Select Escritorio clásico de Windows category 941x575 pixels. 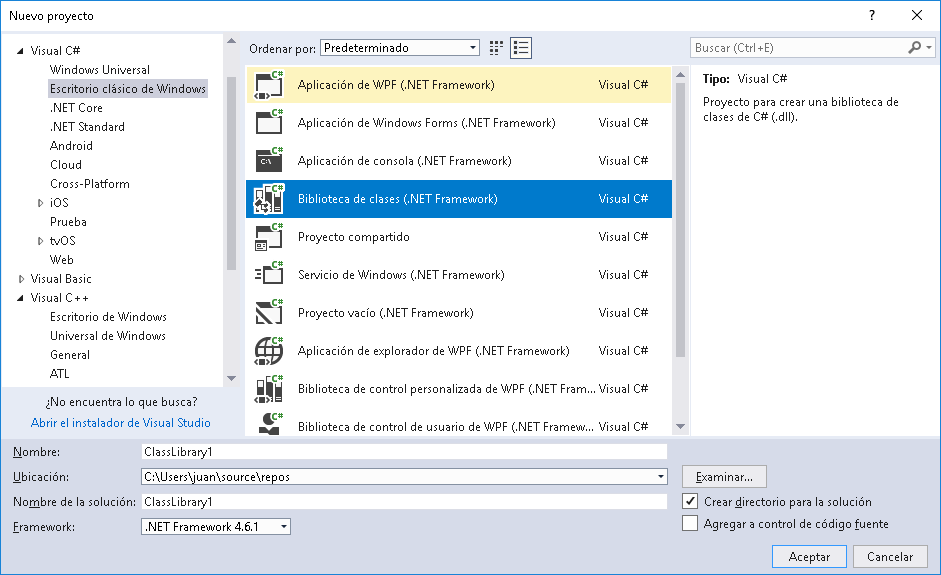(x=128, y=89)
